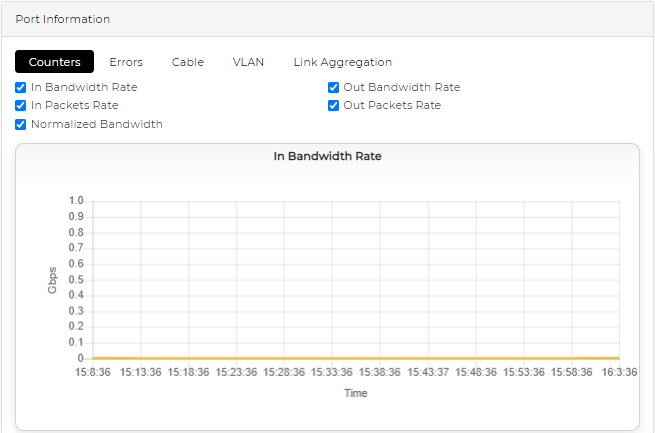Image resolution: width=655 pixels, height=433 pixels.
Task: Uncheck the In Bandwidth Rate checkbox
Action: click(21, 88)
